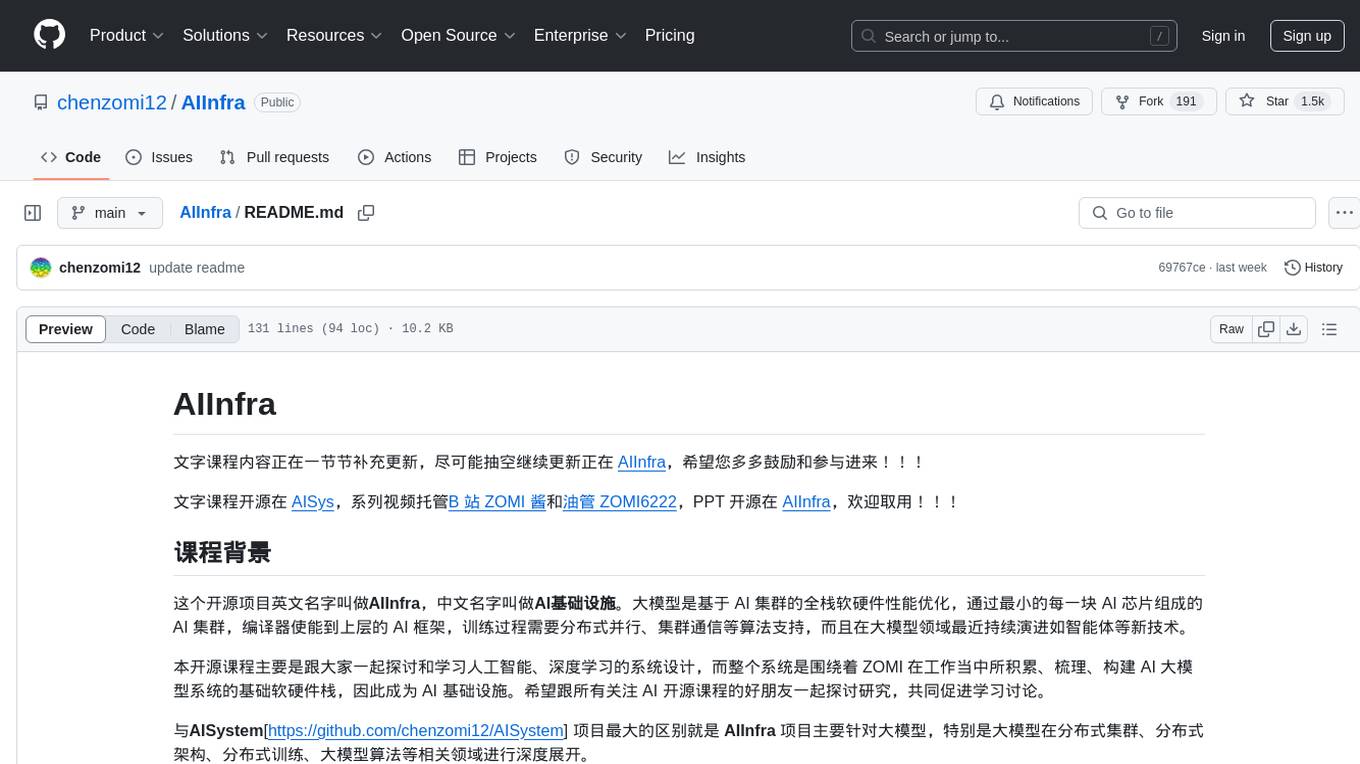Toggle the file tree side panel
Screen dimensions: 1360x764
point(33,213)
